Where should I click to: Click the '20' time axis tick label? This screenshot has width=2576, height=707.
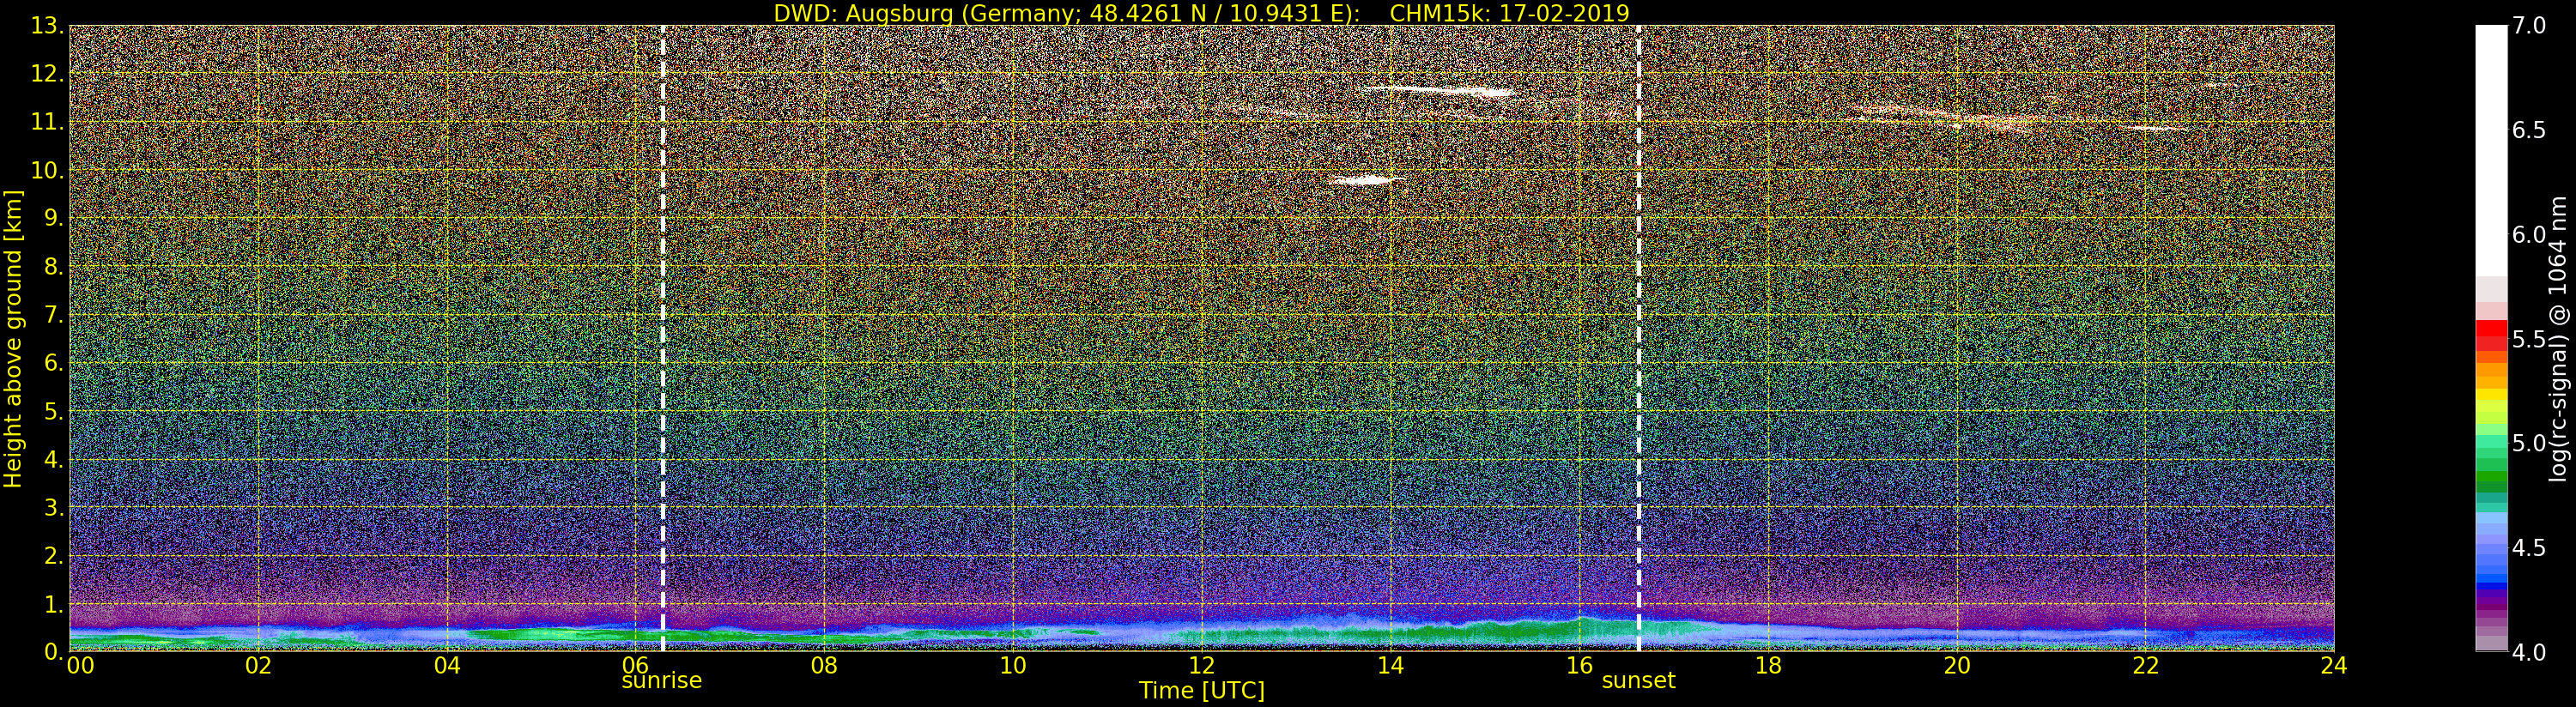click(x=1957, y=666)
